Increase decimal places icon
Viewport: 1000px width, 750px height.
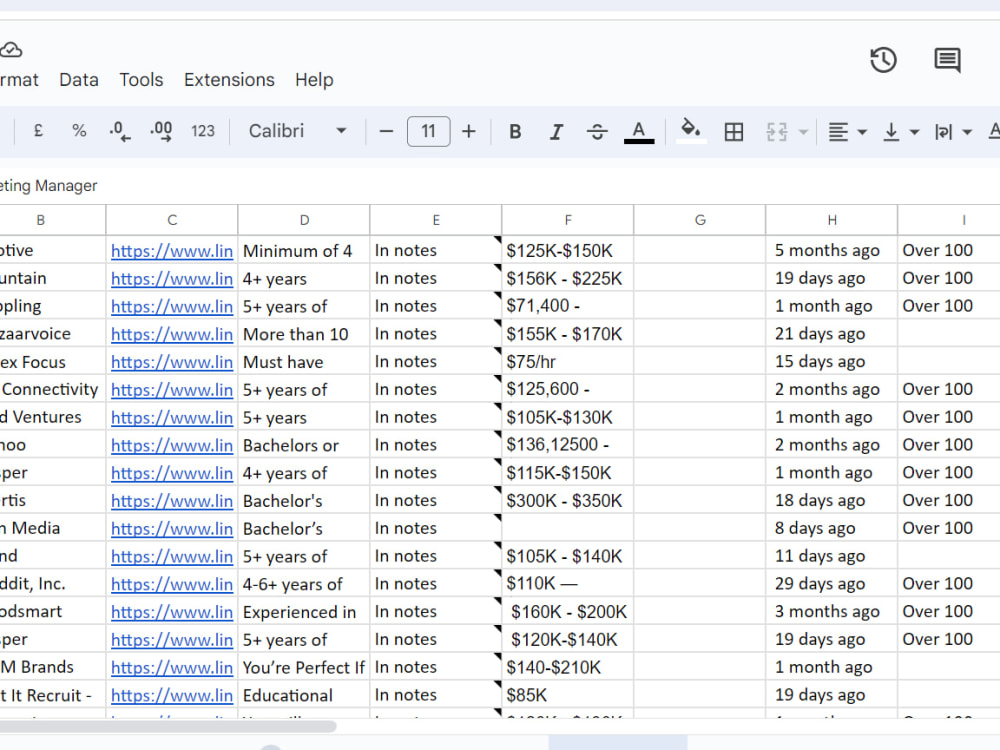[161, 131]
